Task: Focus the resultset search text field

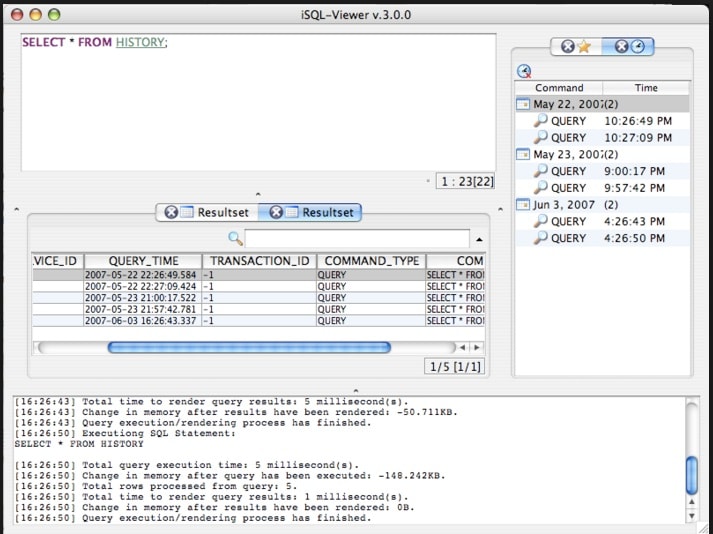Action: 357,239
